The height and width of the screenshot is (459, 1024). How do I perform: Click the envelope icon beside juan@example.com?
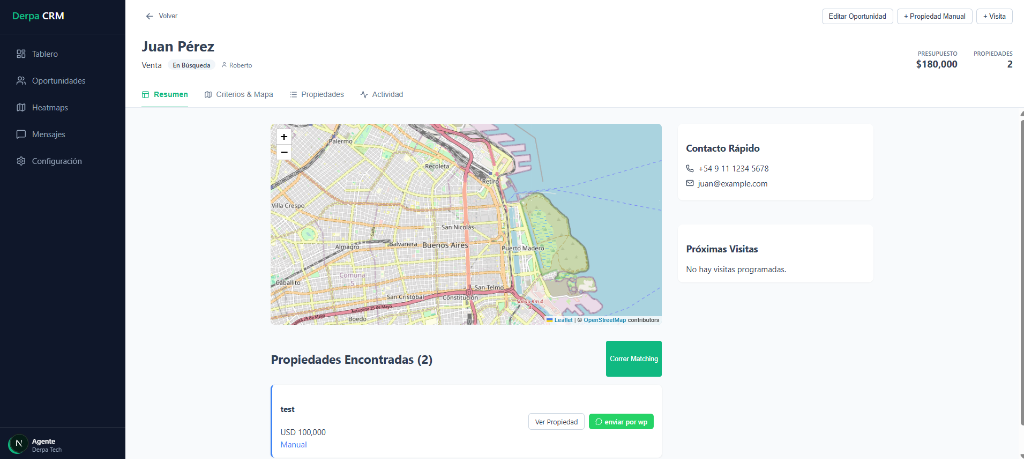coord(689,184)
